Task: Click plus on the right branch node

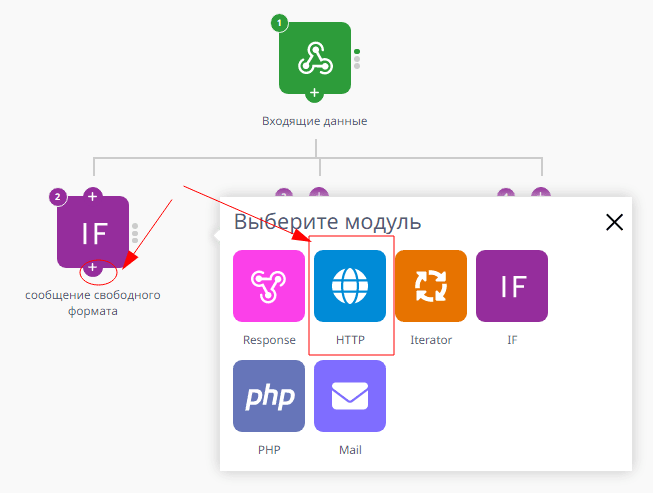Action: (x=540, y=195)
